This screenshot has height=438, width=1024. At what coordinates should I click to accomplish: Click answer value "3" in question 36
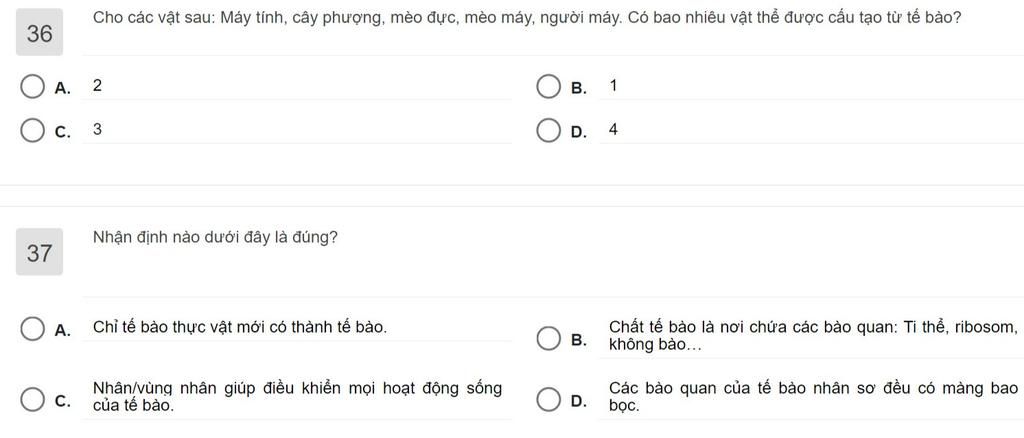[97, 130]
